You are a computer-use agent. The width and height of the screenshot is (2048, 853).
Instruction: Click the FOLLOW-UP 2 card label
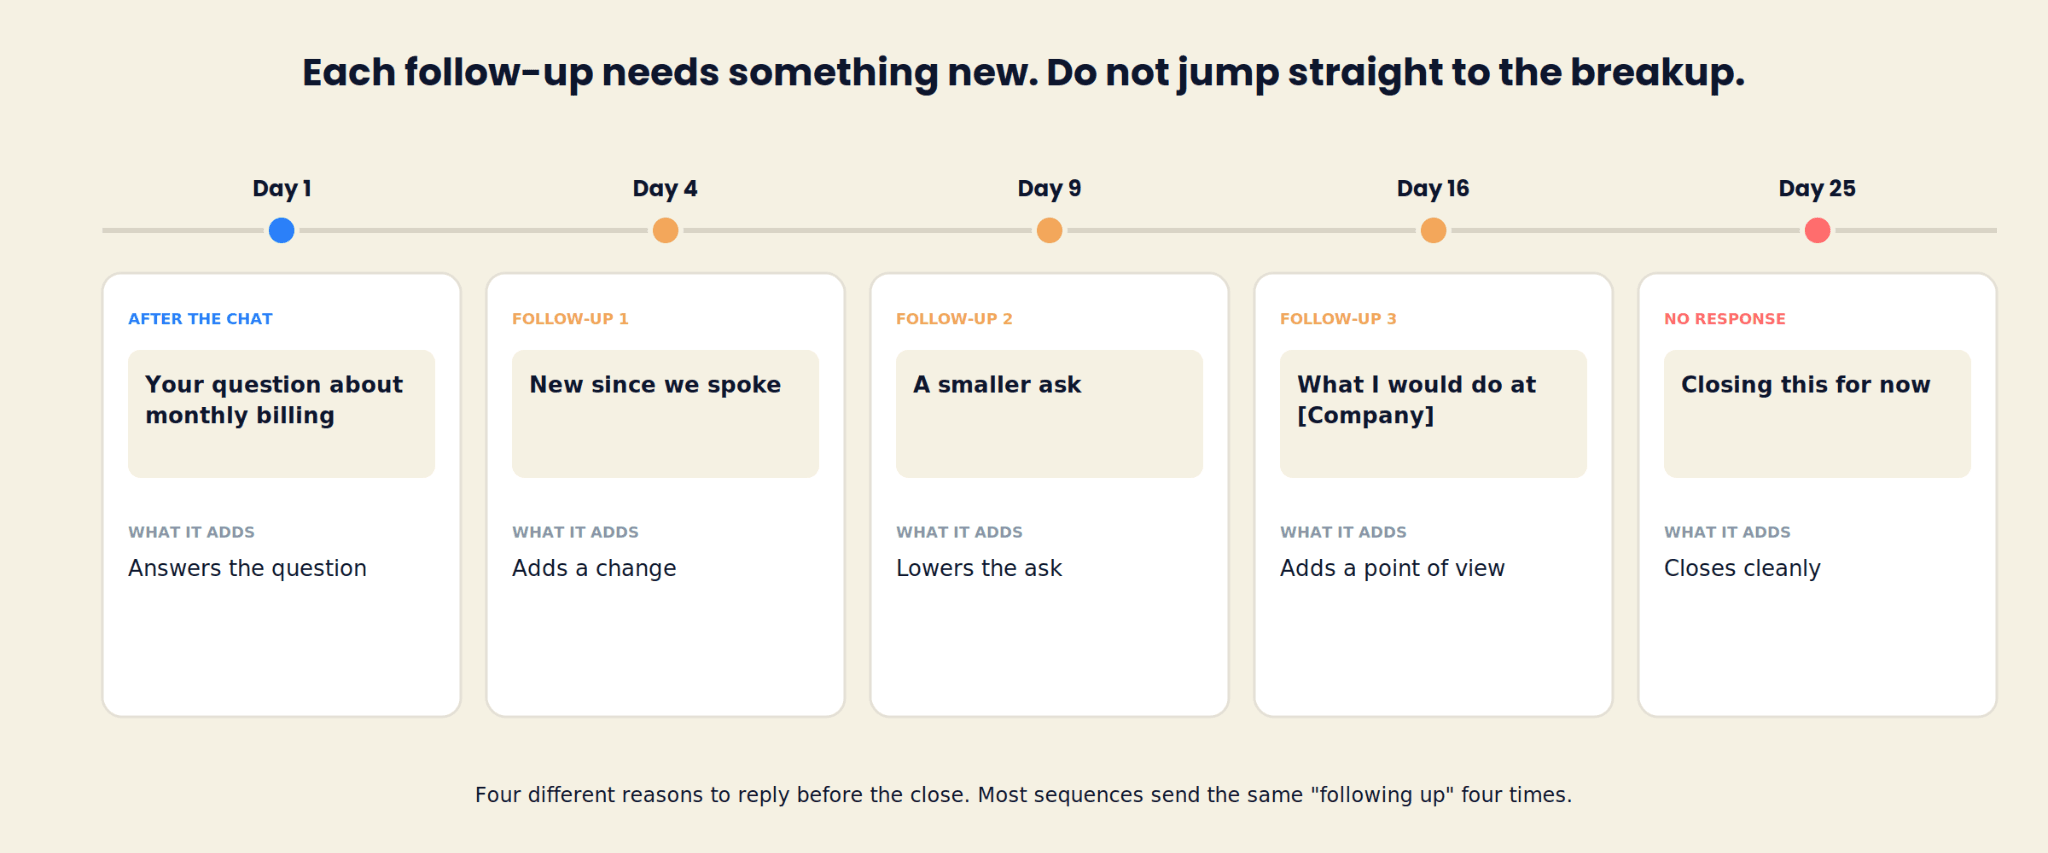pos(954,319)
